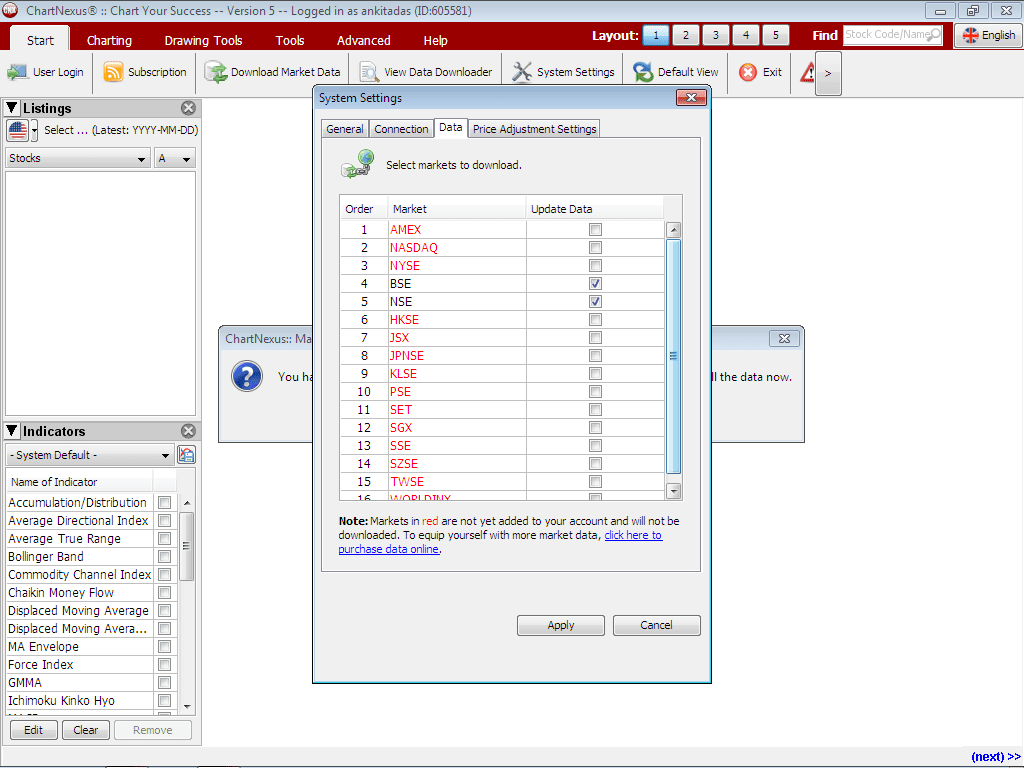Click the red Exit icon

[x=748, y=72]
